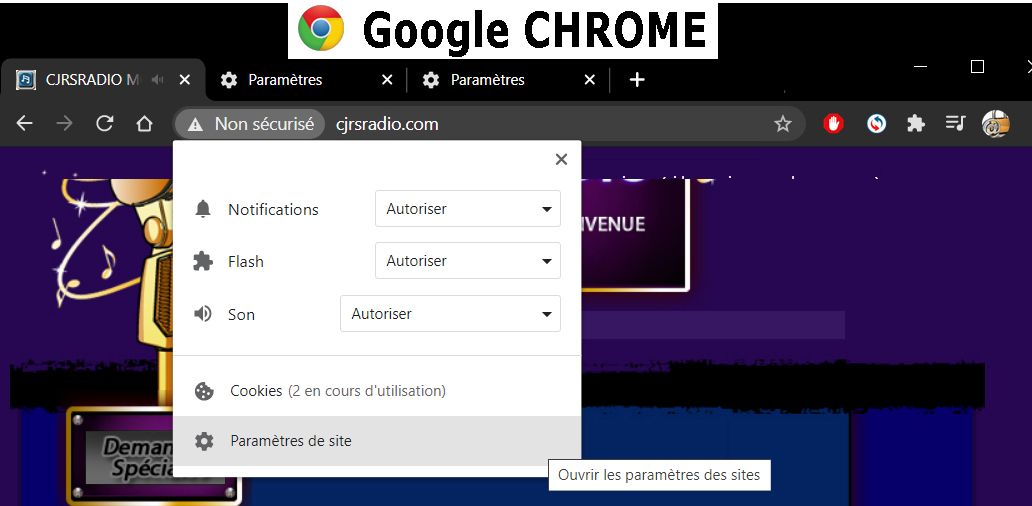
Task: Bookmark this page with the star icon
Action: [x=783, y=124]
